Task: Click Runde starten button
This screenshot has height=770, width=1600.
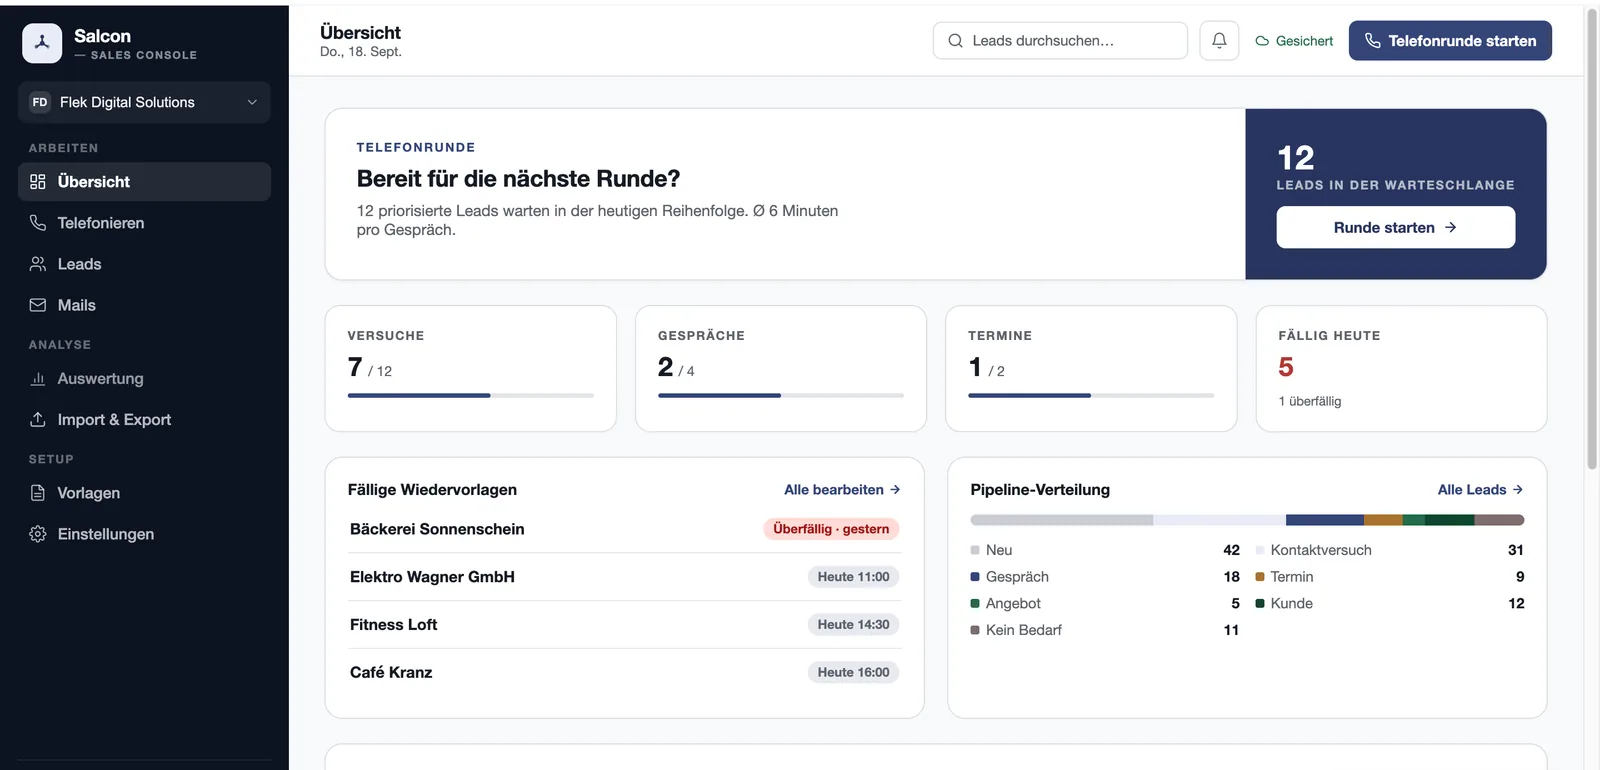Action: [1395, 227]
